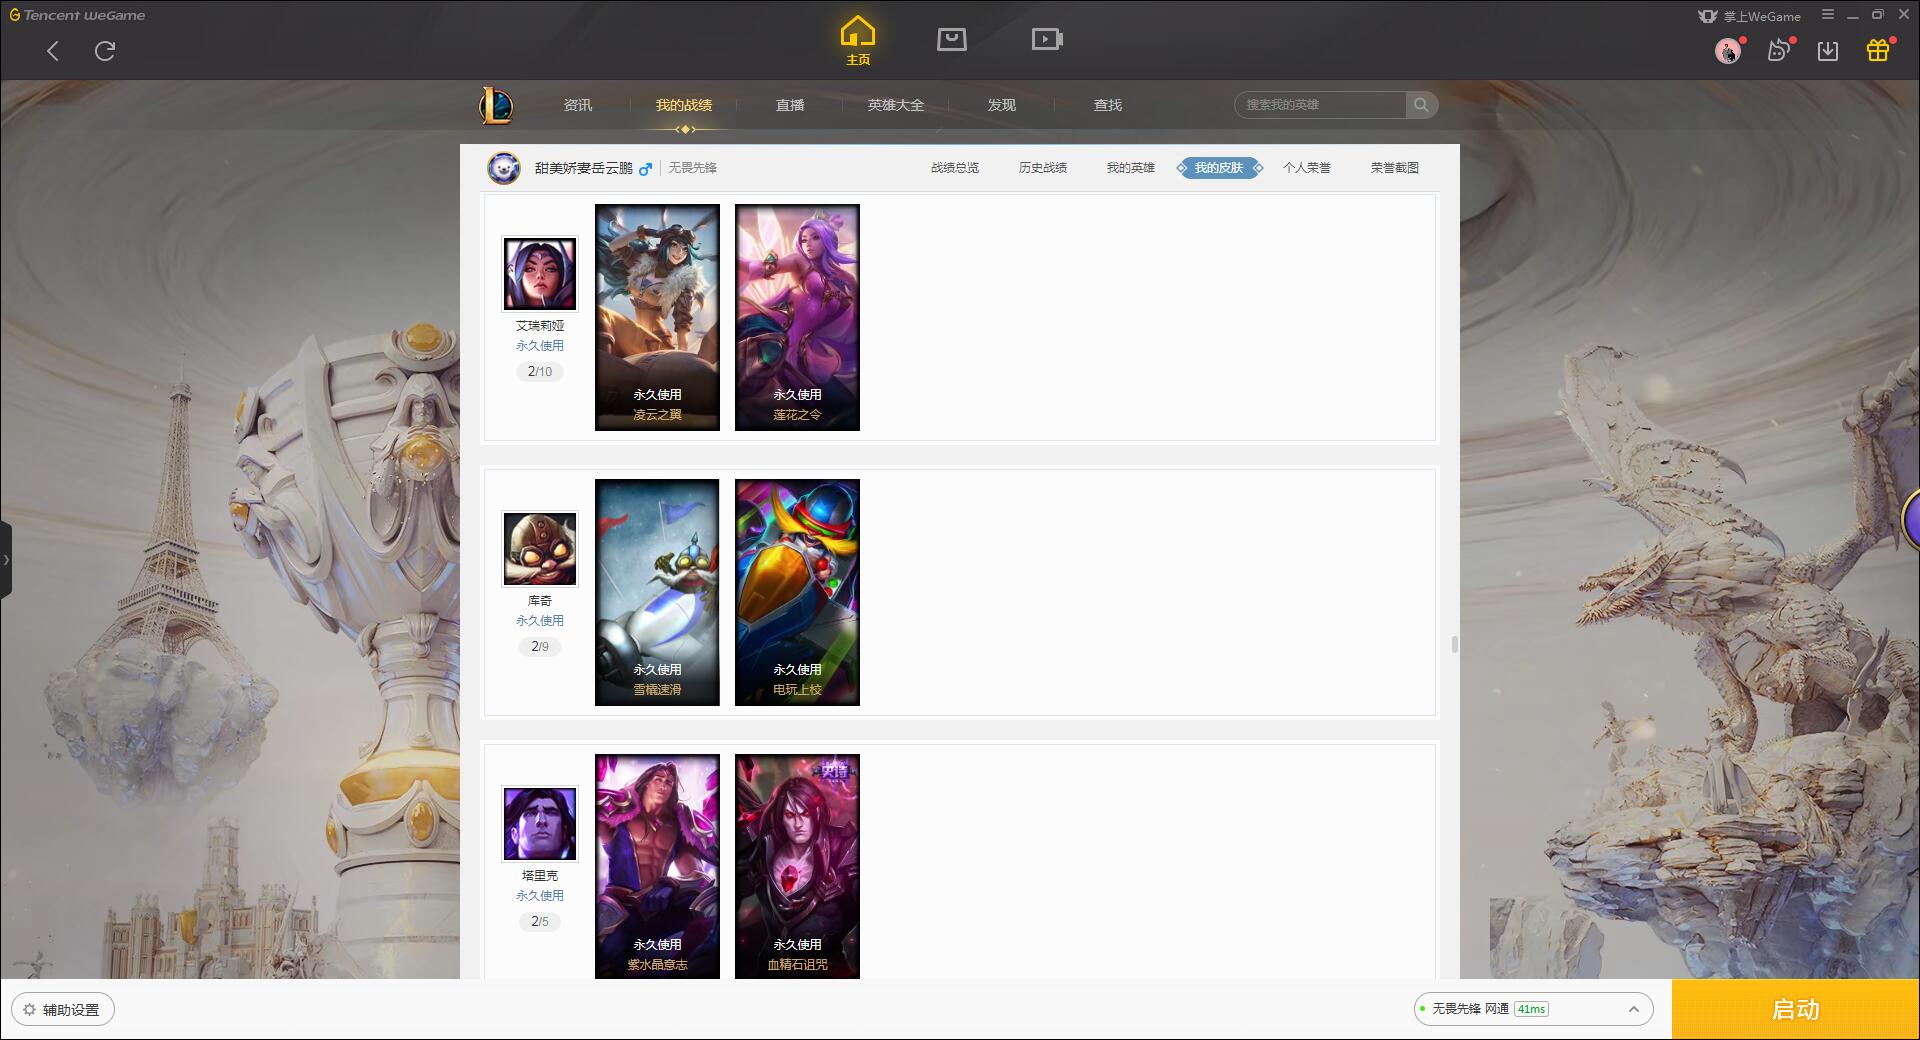Click the League of Legends logo icon
The width and height of the screenshot is (1920, 1040).
pos(497,105)
